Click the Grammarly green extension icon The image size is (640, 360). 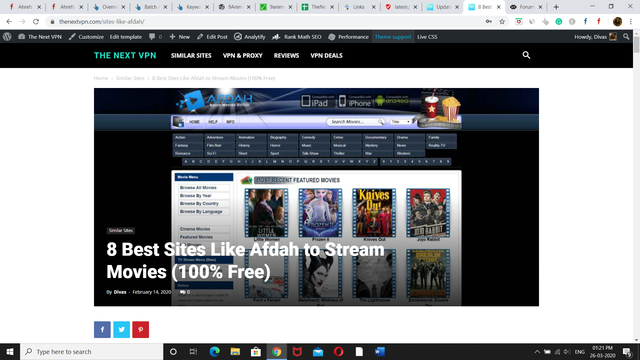[x=558, y=22]
